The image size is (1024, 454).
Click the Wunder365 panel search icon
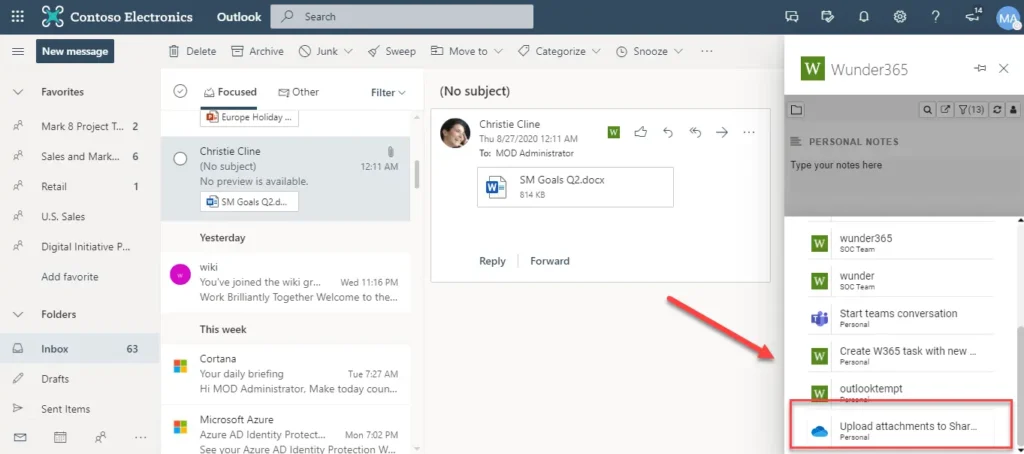(927, 109)
